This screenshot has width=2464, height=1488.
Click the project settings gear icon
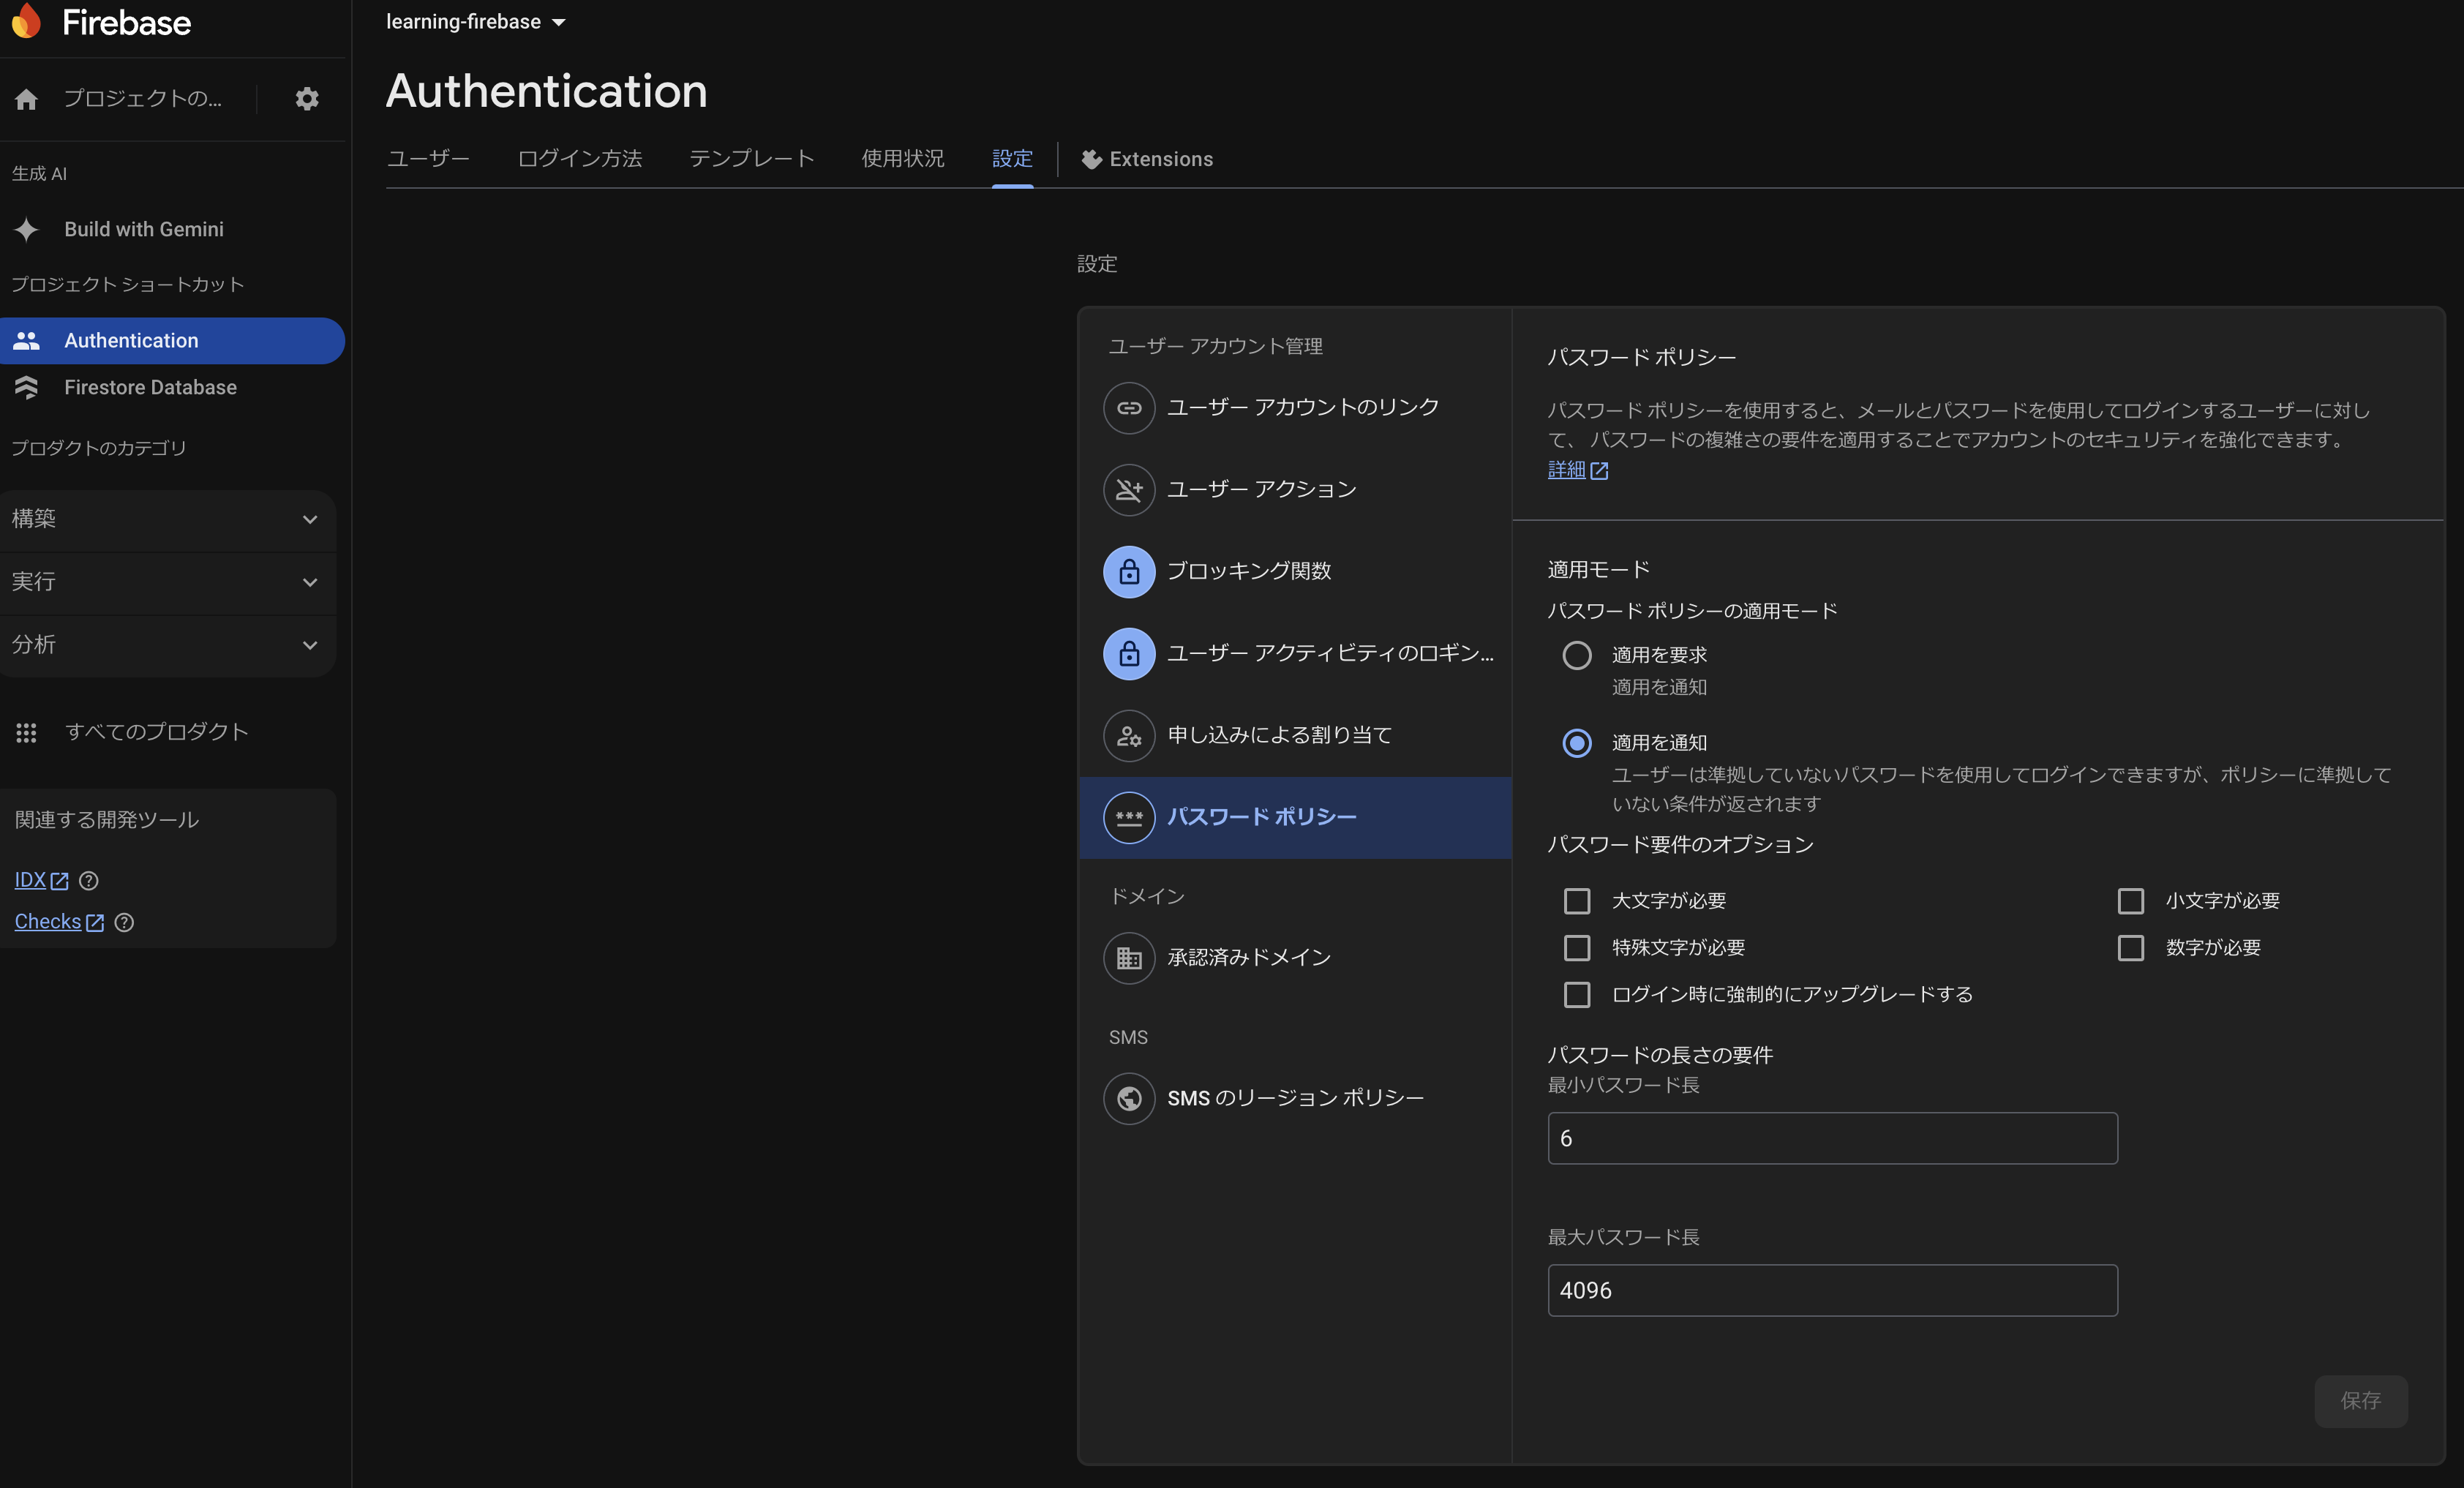(x=307, y=98)
